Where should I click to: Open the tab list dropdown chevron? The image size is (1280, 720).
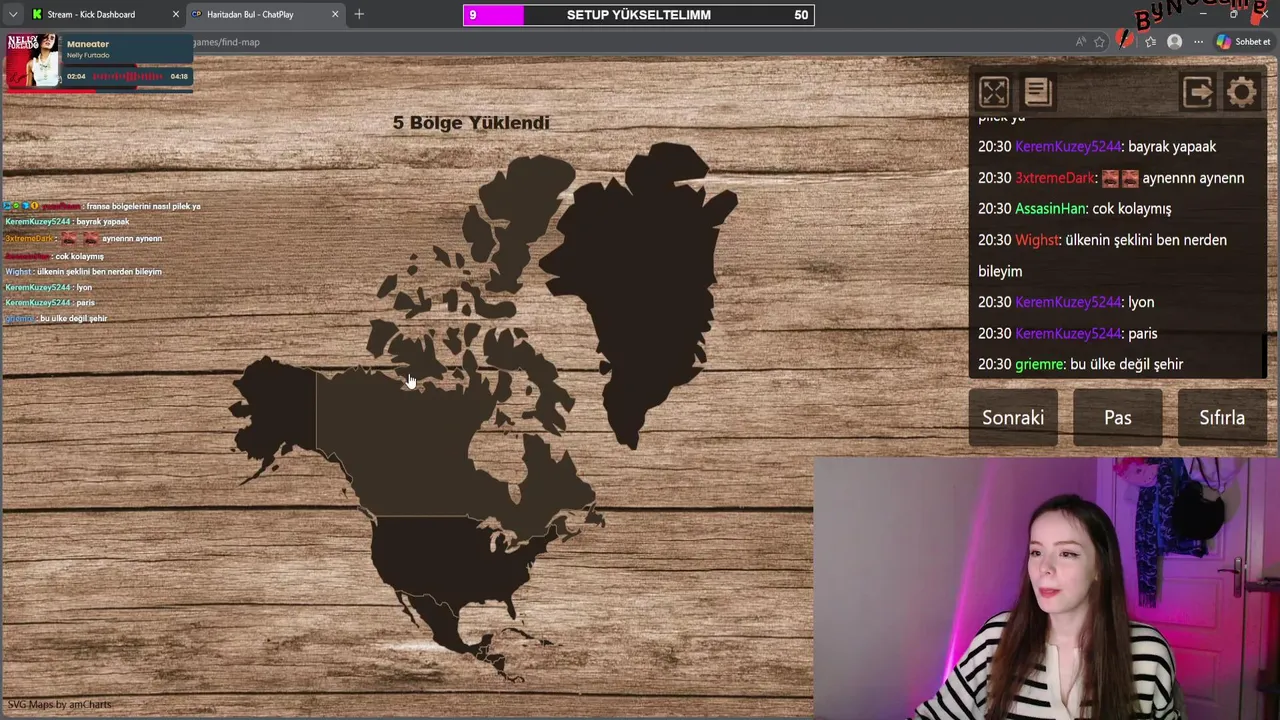(x=13, y=14)
